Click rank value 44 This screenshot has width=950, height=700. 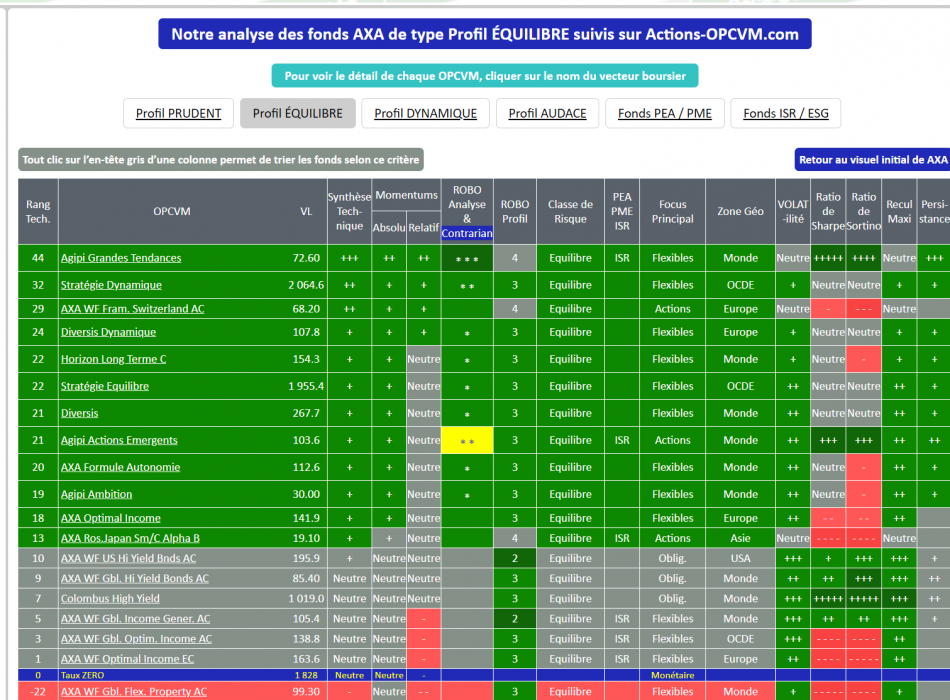pyautogui.click(x=38, y=258)
